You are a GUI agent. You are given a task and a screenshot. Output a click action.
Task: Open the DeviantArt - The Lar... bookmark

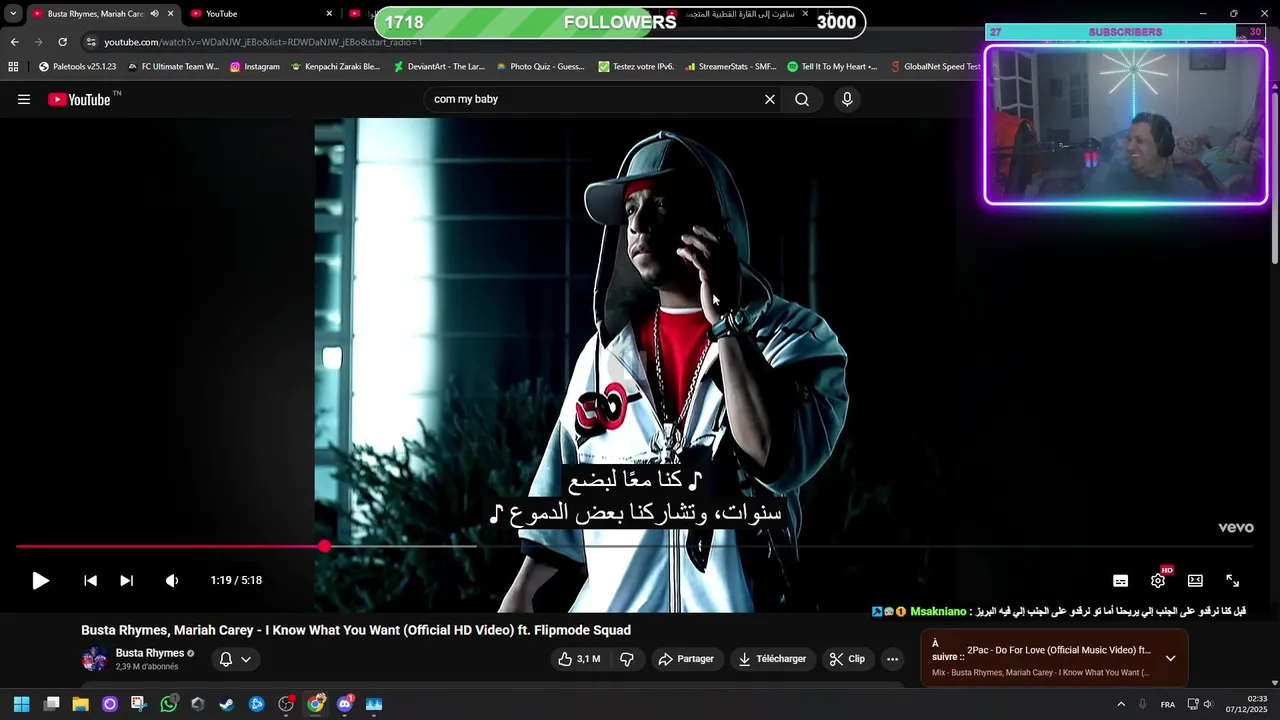(x=439, y=67)
